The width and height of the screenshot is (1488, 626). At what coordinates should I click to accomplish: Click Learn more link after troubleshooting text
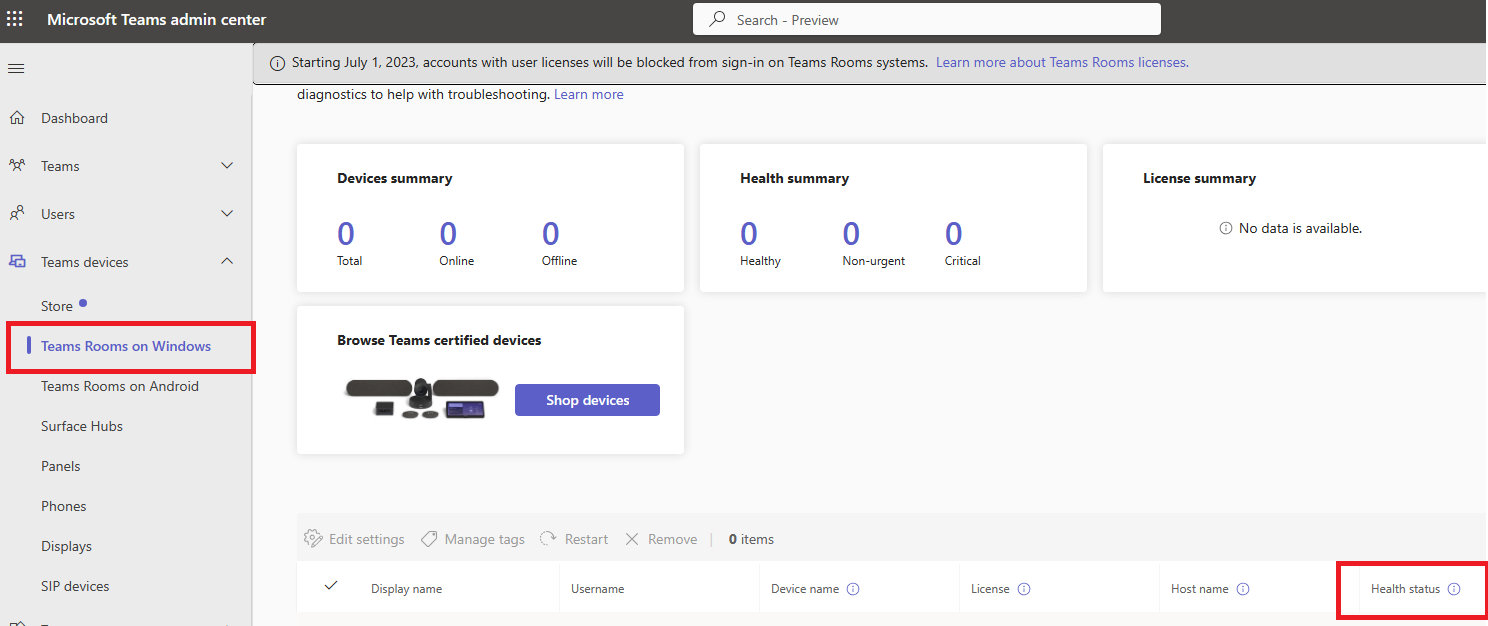(589, 94)
